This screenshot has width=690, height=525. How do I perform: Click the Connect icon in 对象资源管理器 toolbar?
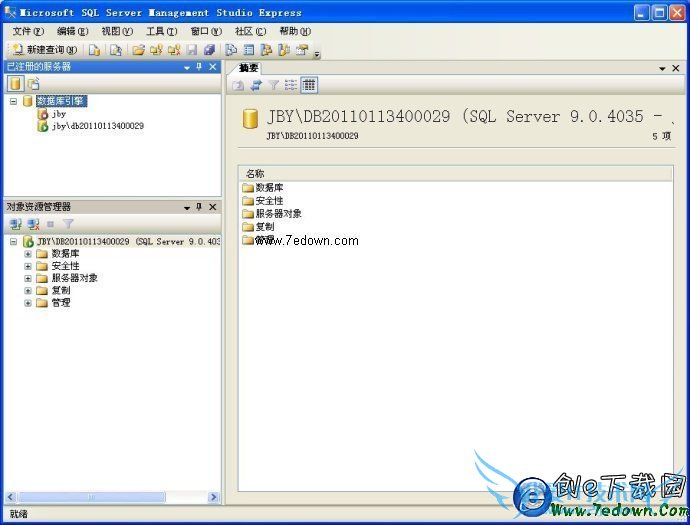tap(15, 224)
